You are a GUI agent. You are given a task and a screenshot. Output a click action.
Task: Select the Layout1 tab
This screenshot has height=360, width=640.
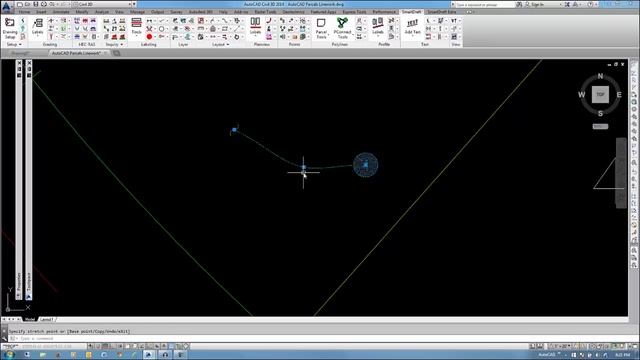point(47,319)
